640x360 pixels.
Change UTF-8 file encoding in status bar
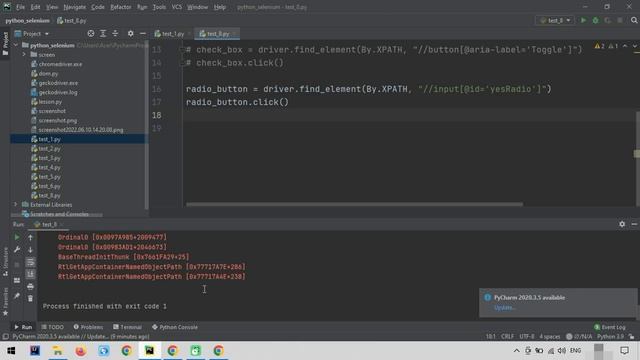tap(527, 337)
